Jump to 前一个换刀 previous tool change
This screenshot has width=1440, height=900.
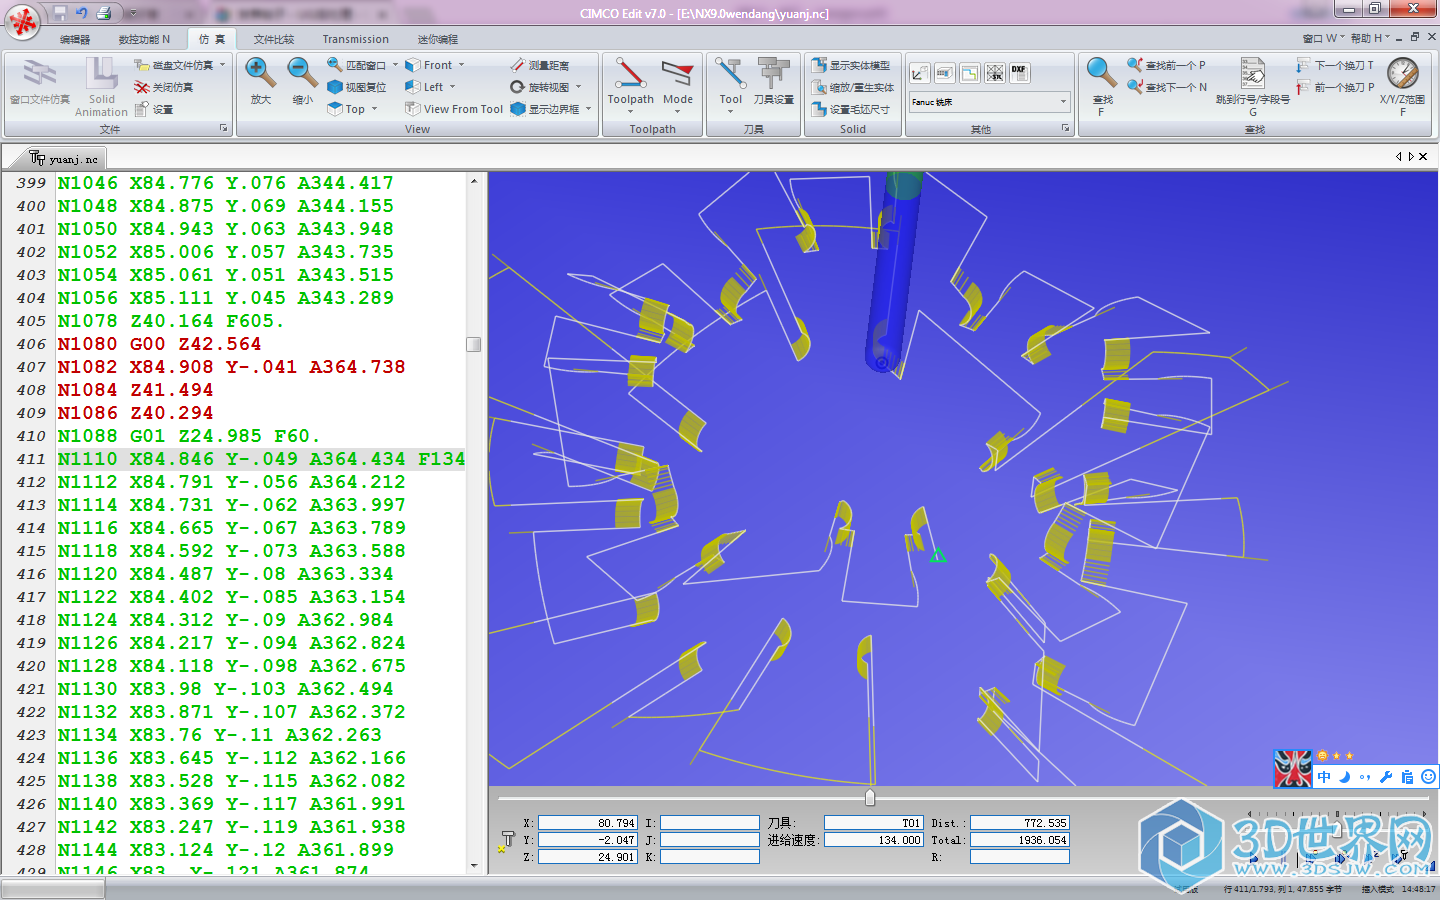[1335, 87]
